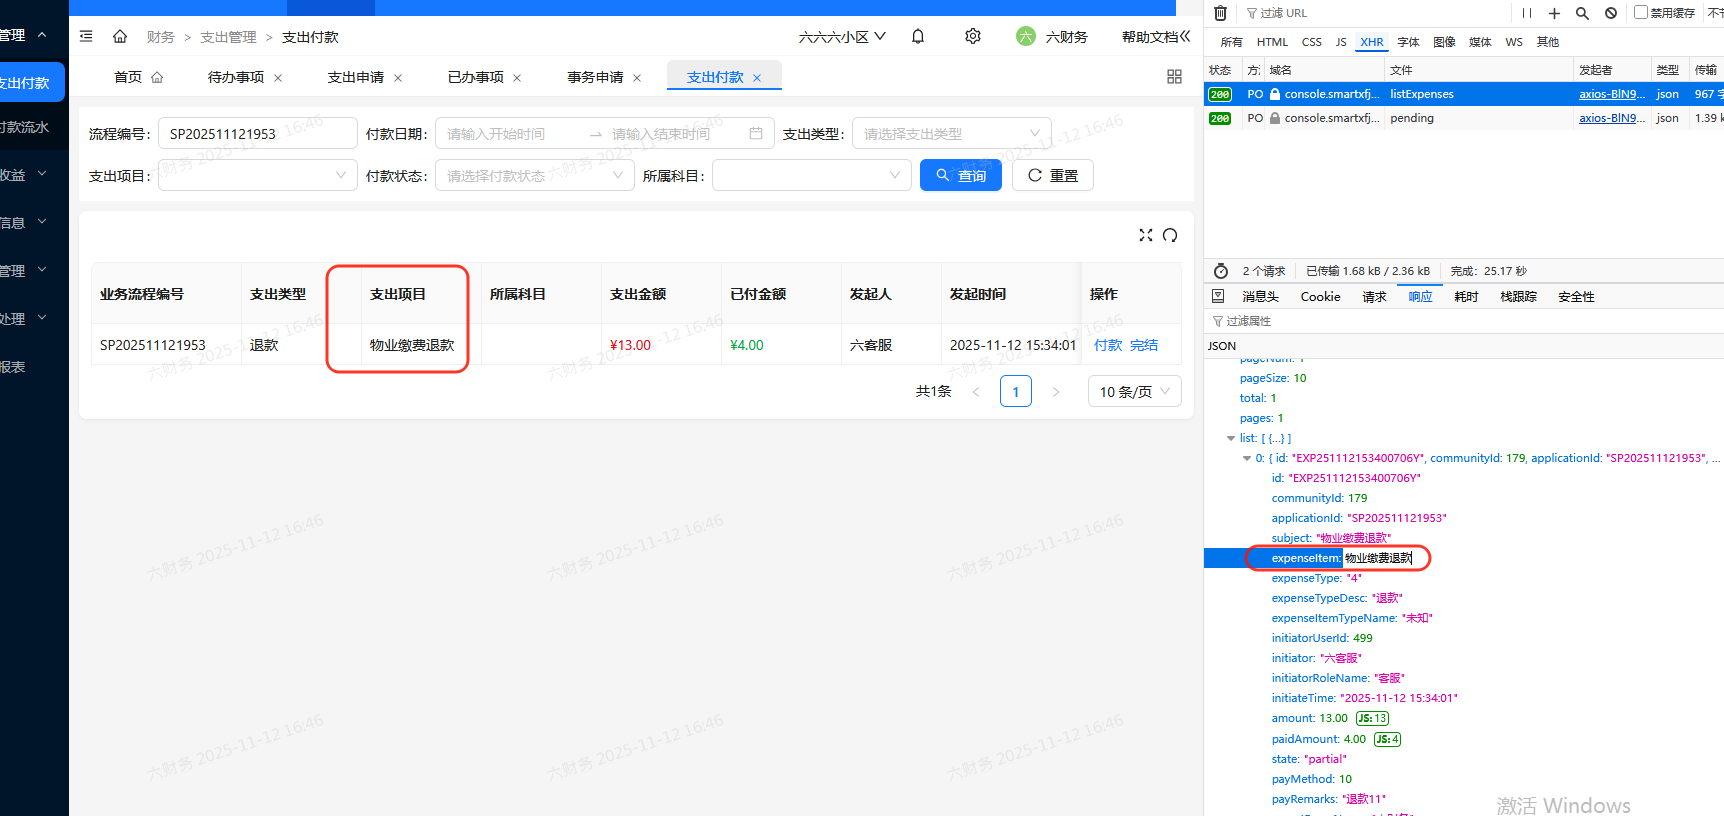
Task: Click the notification bell icon
Action: click(918, 37)
